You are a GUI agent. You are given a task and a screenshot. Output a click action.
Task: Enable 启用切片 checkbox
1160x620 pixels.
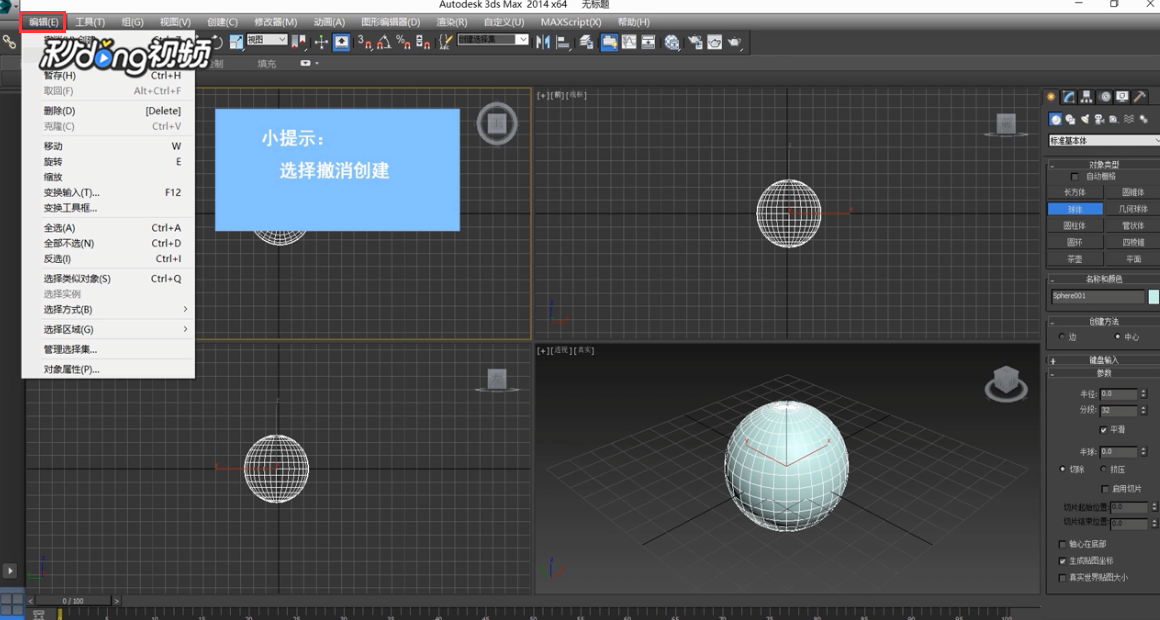click(1105, 489)
